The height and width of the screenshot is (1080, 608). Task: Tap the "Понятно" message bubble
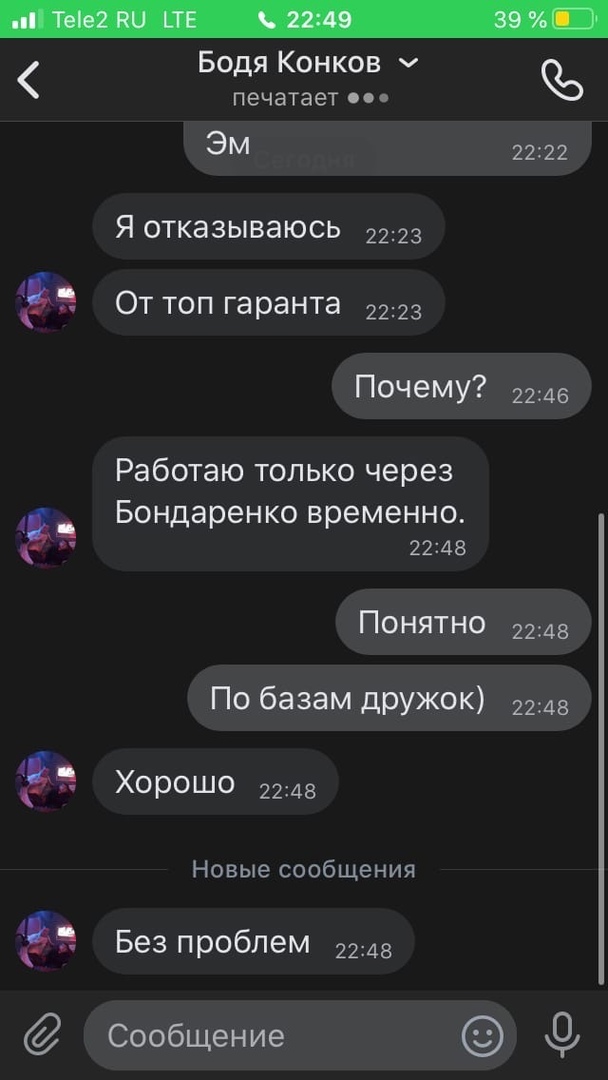click(463, 622)
